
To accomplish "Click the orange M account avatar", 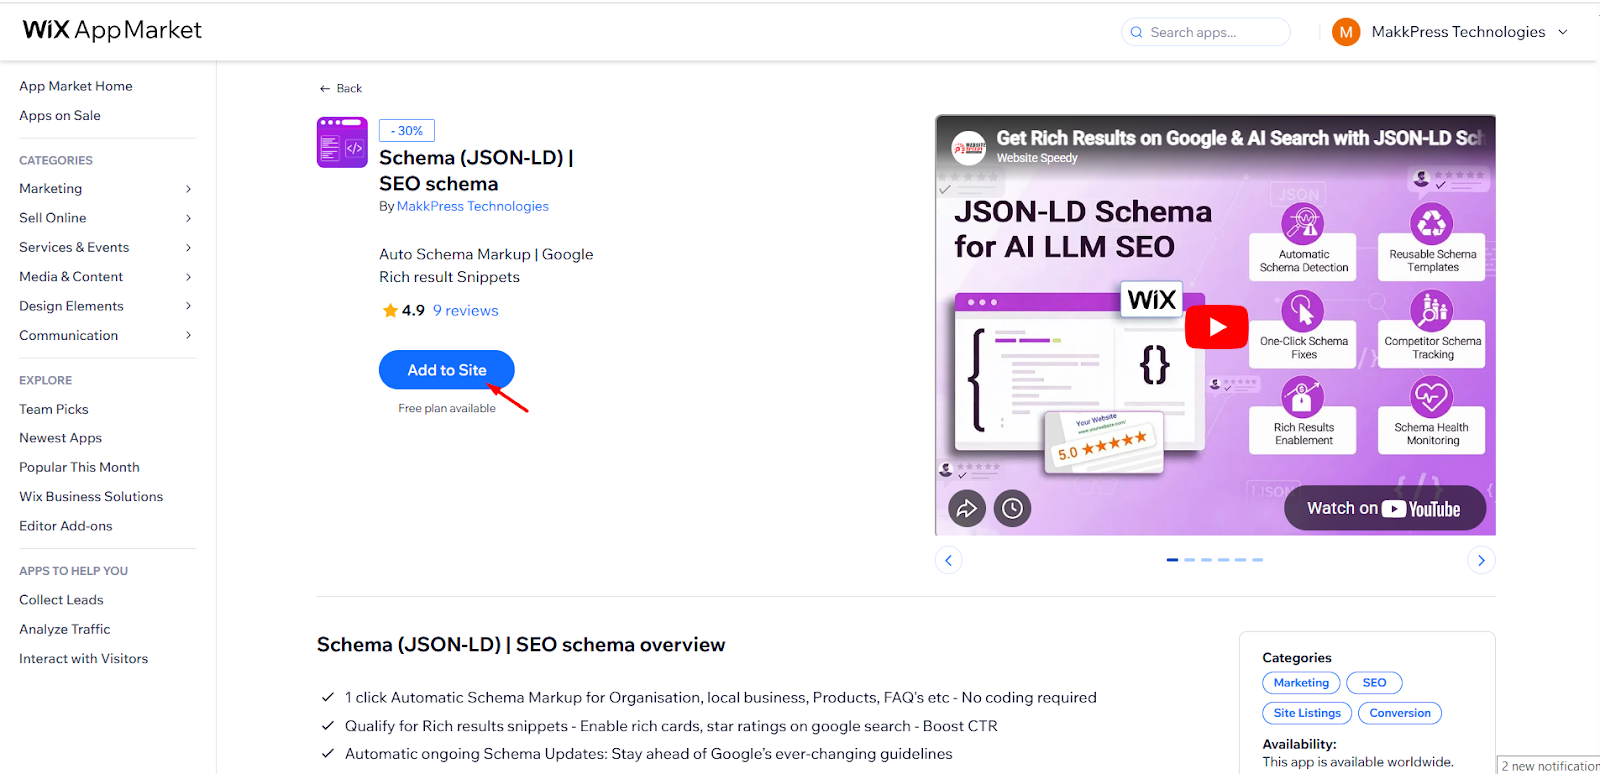I will pyautogui.click(x=1346, y=32).
